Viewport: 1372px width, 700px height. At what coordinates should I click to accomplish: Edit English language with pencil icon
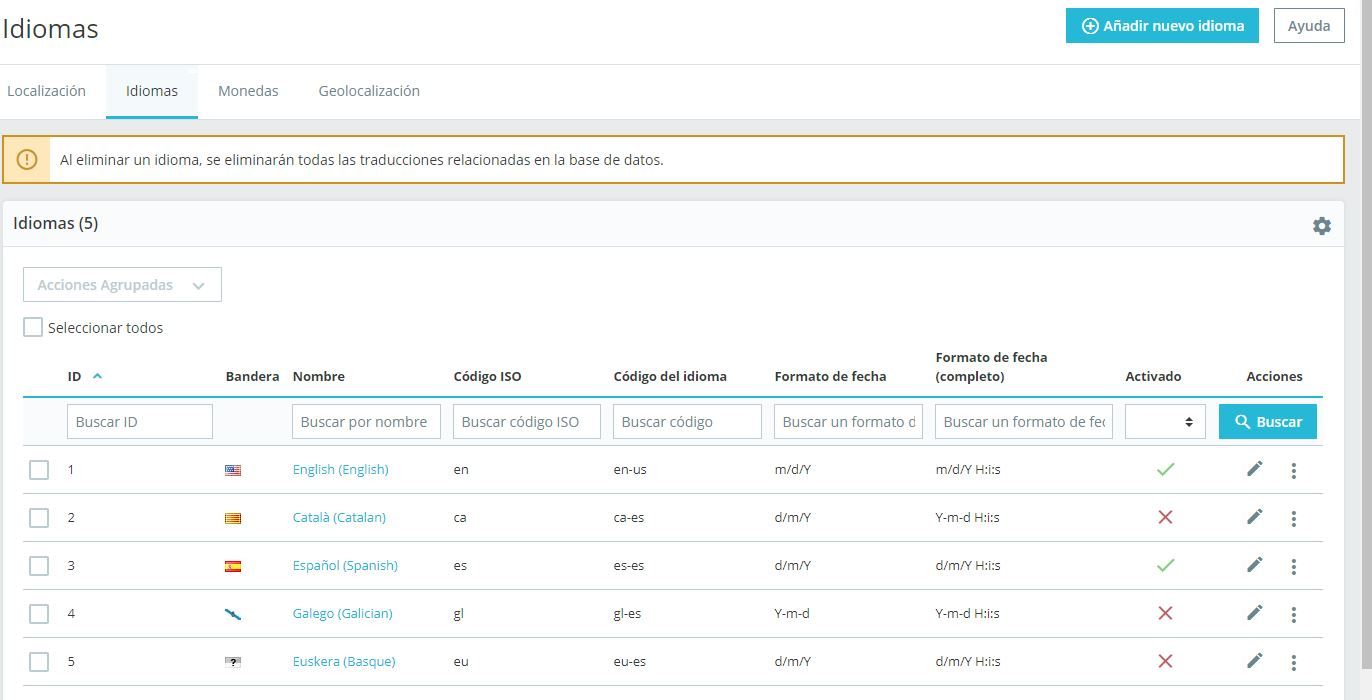pyautogui.click(x=1255, y=468)
